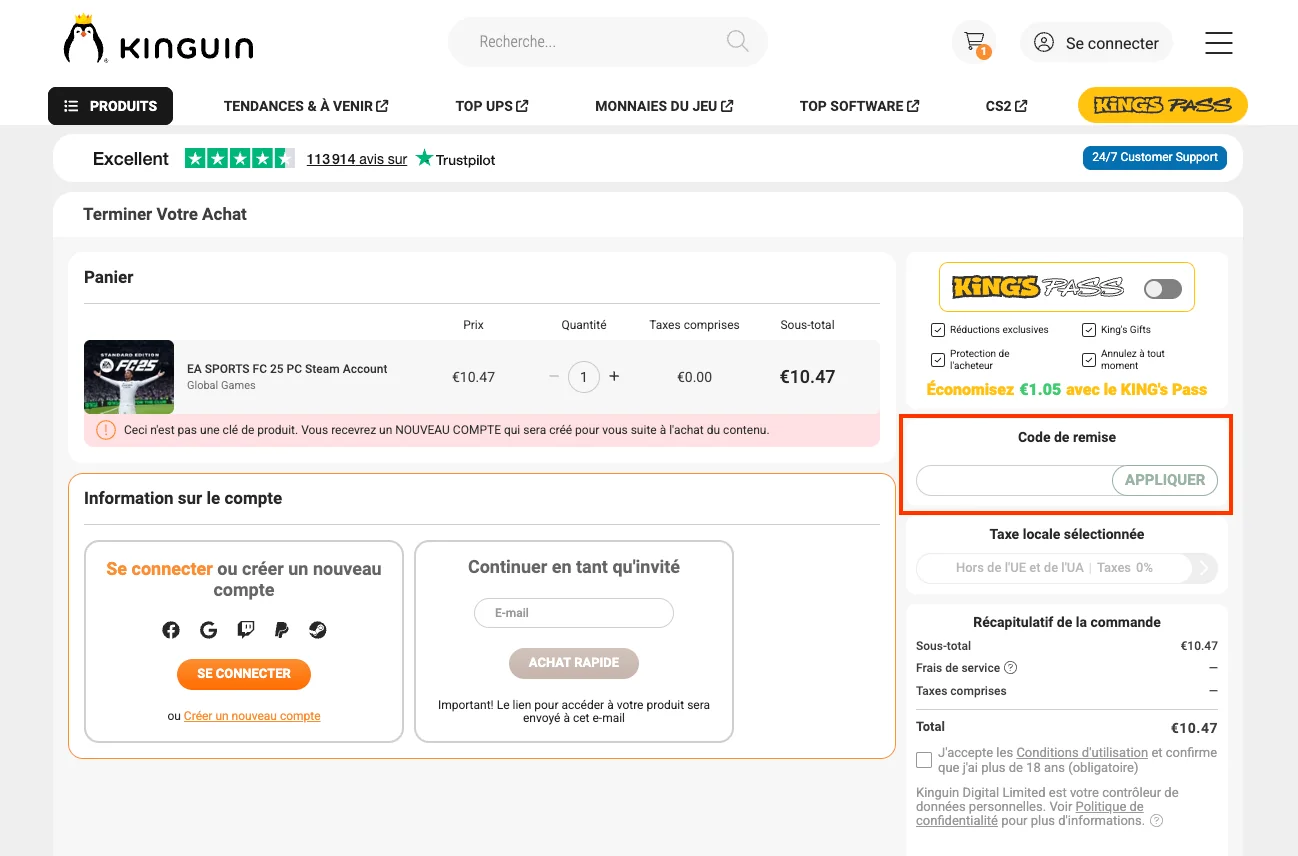Open the Créer un nouveau compte link
This screenshot has height=856, width=1298.
point(252,716)
